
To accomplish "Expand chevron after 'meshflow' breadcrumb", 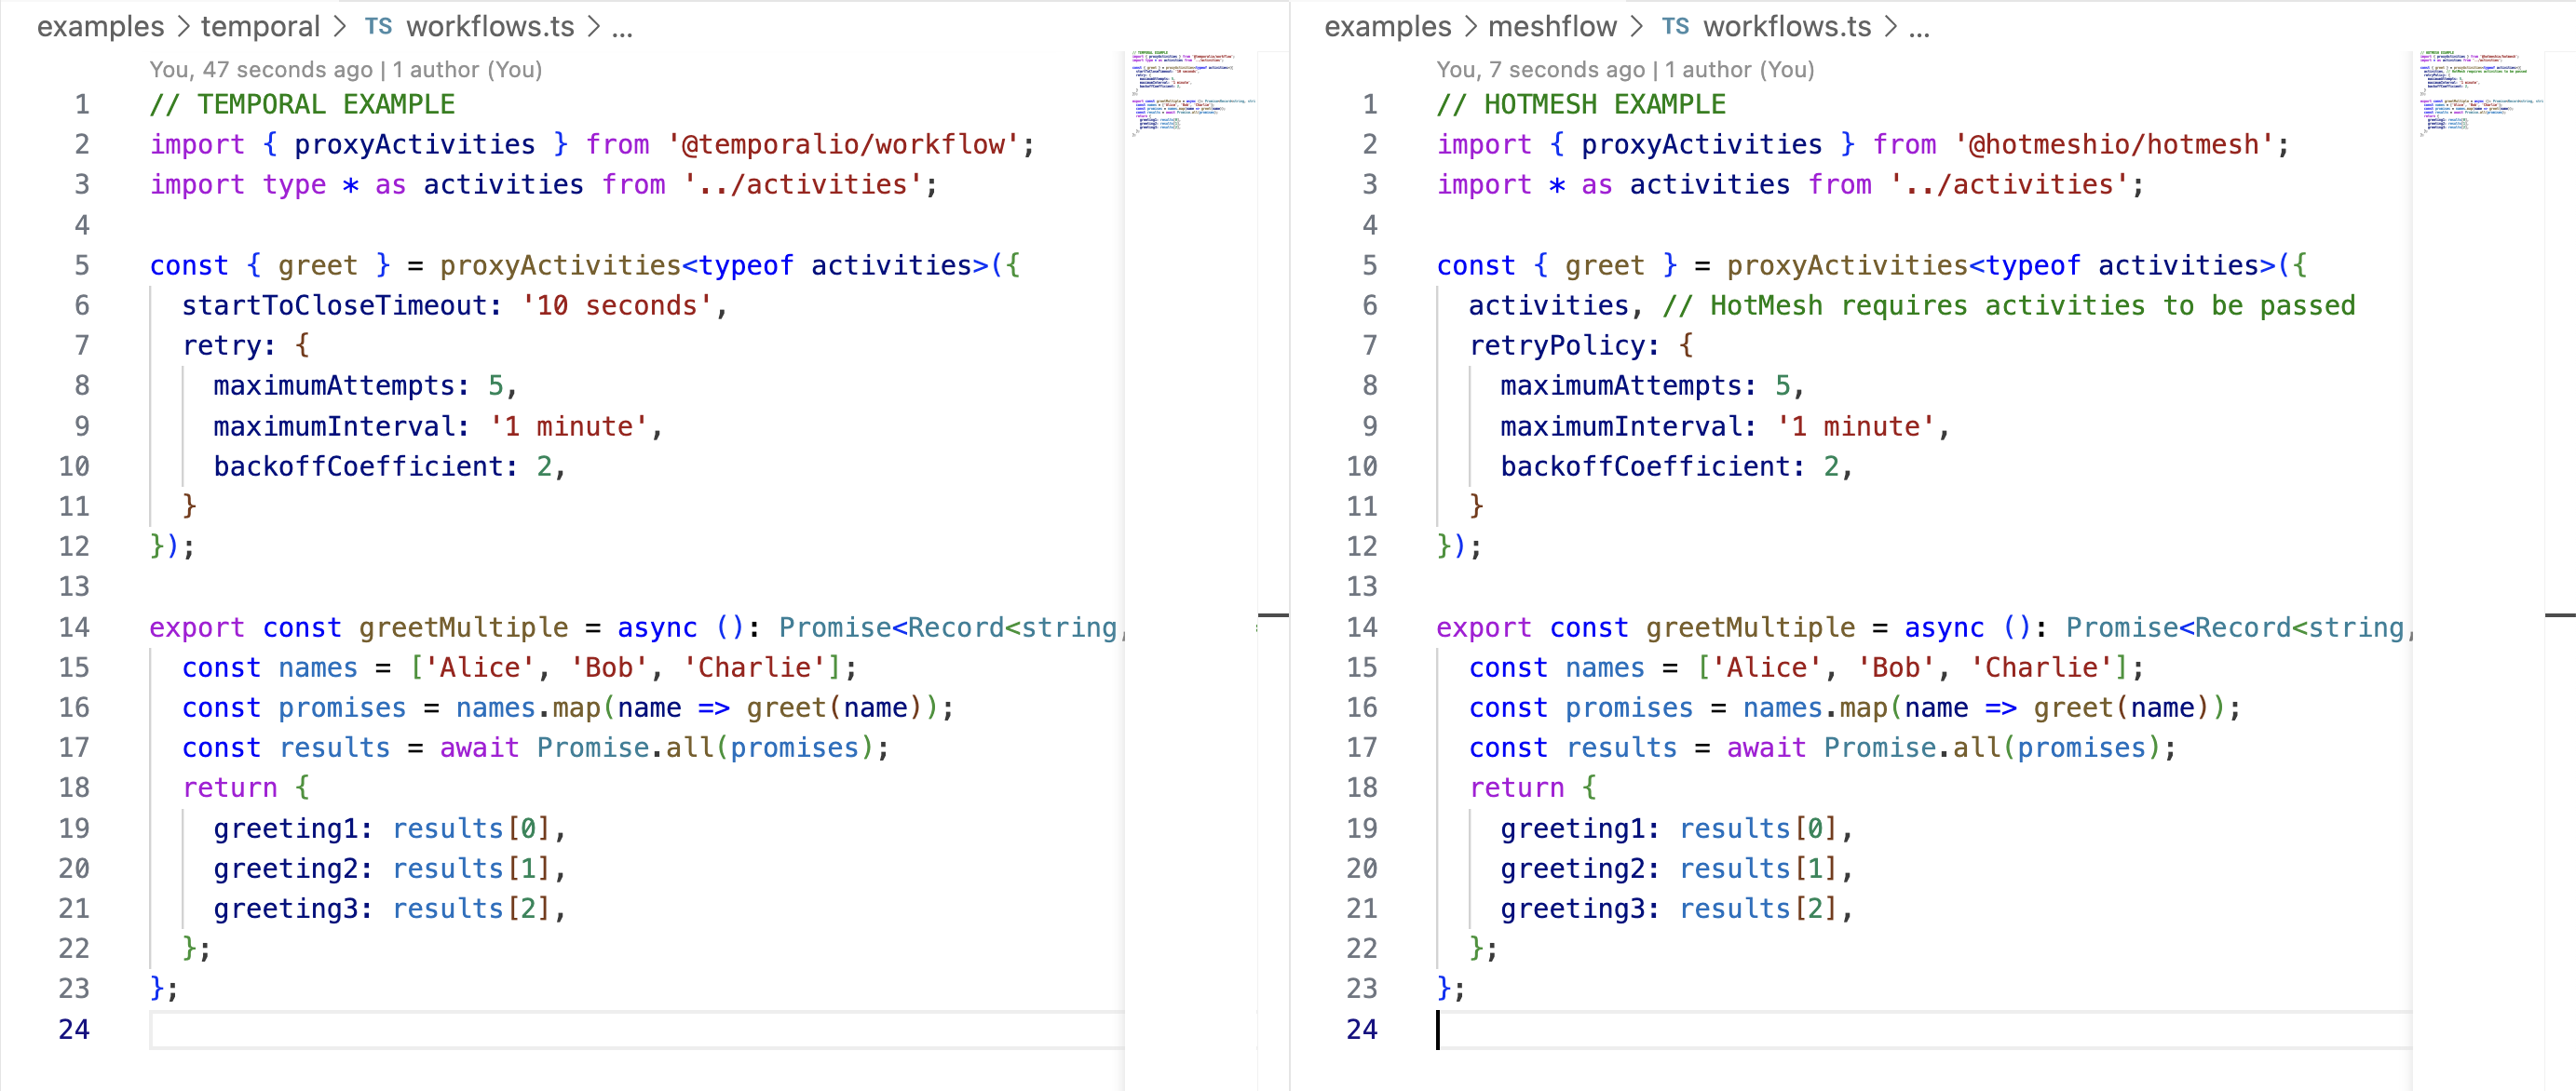I will click(x=1636, y=27).
